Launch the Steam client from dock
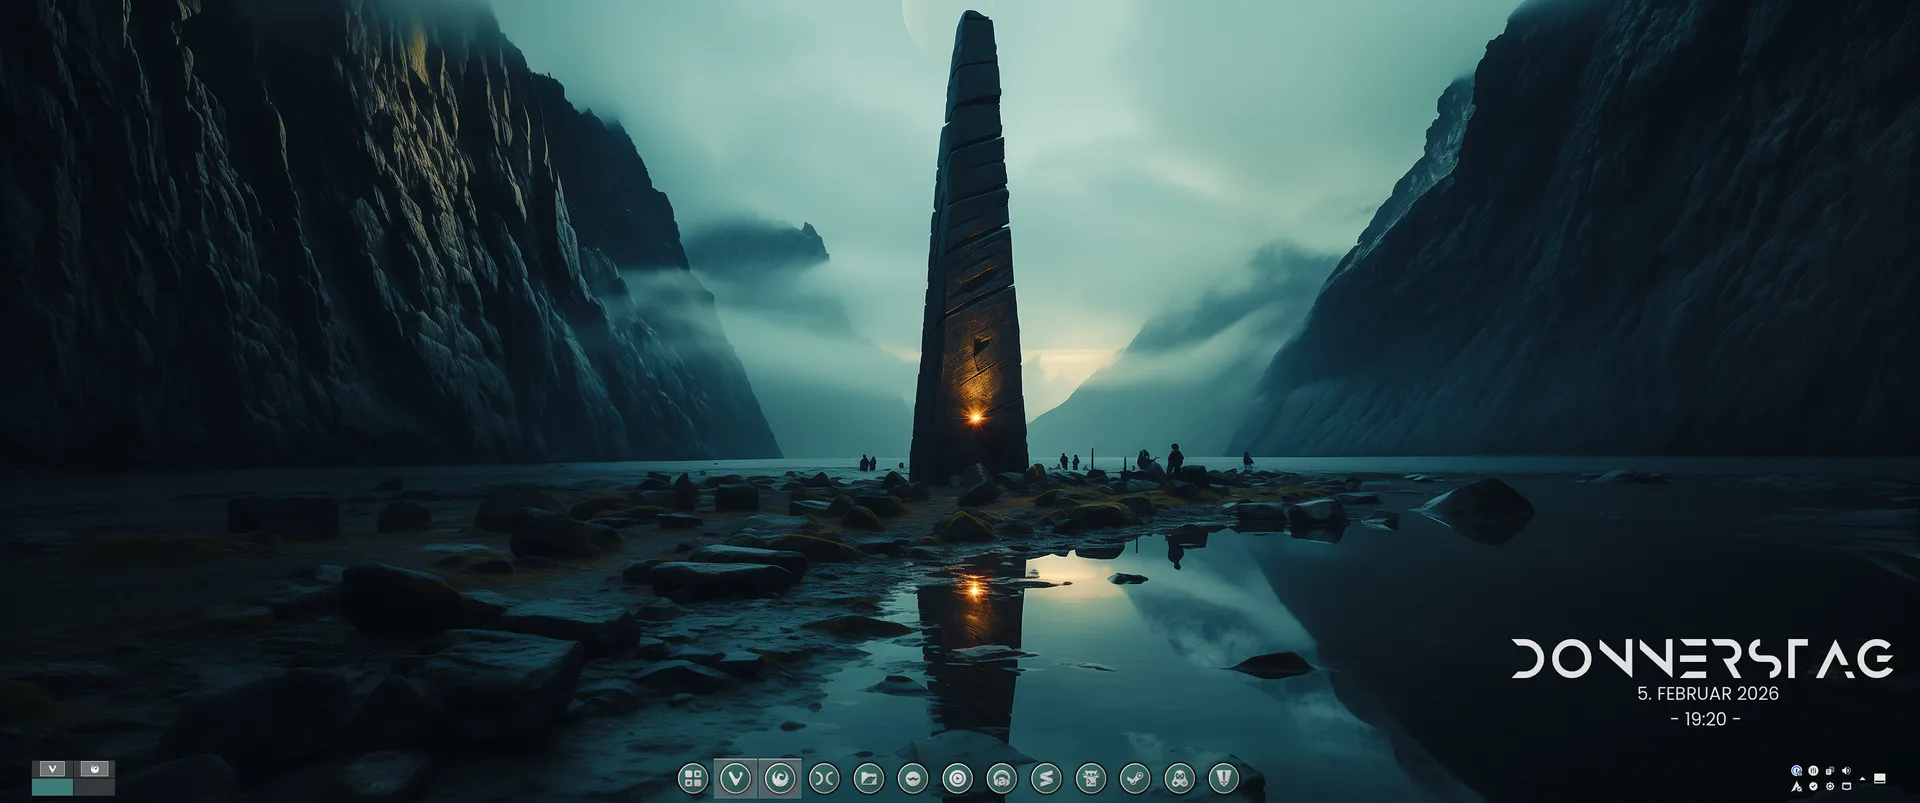The width and height of the screenshot is (1920, 803). (x=1134, y=778)
